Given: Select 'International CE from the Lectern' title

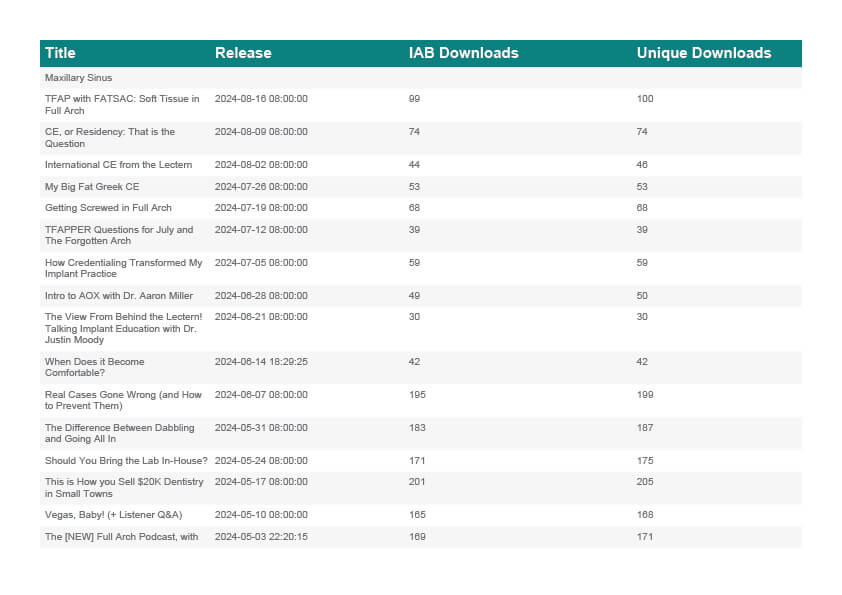Looking at the screenshot, I should pyautogui.click(x=119, y=165).
